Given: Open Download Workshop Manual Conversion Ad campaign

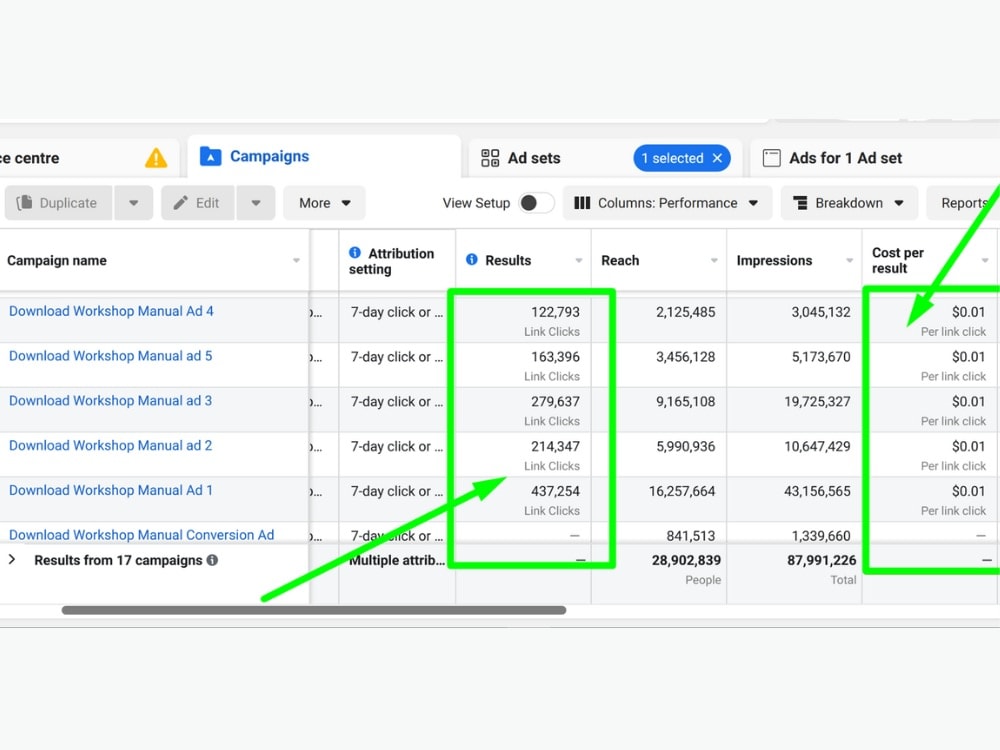Looking at the screenshot, I should [142, 534].
